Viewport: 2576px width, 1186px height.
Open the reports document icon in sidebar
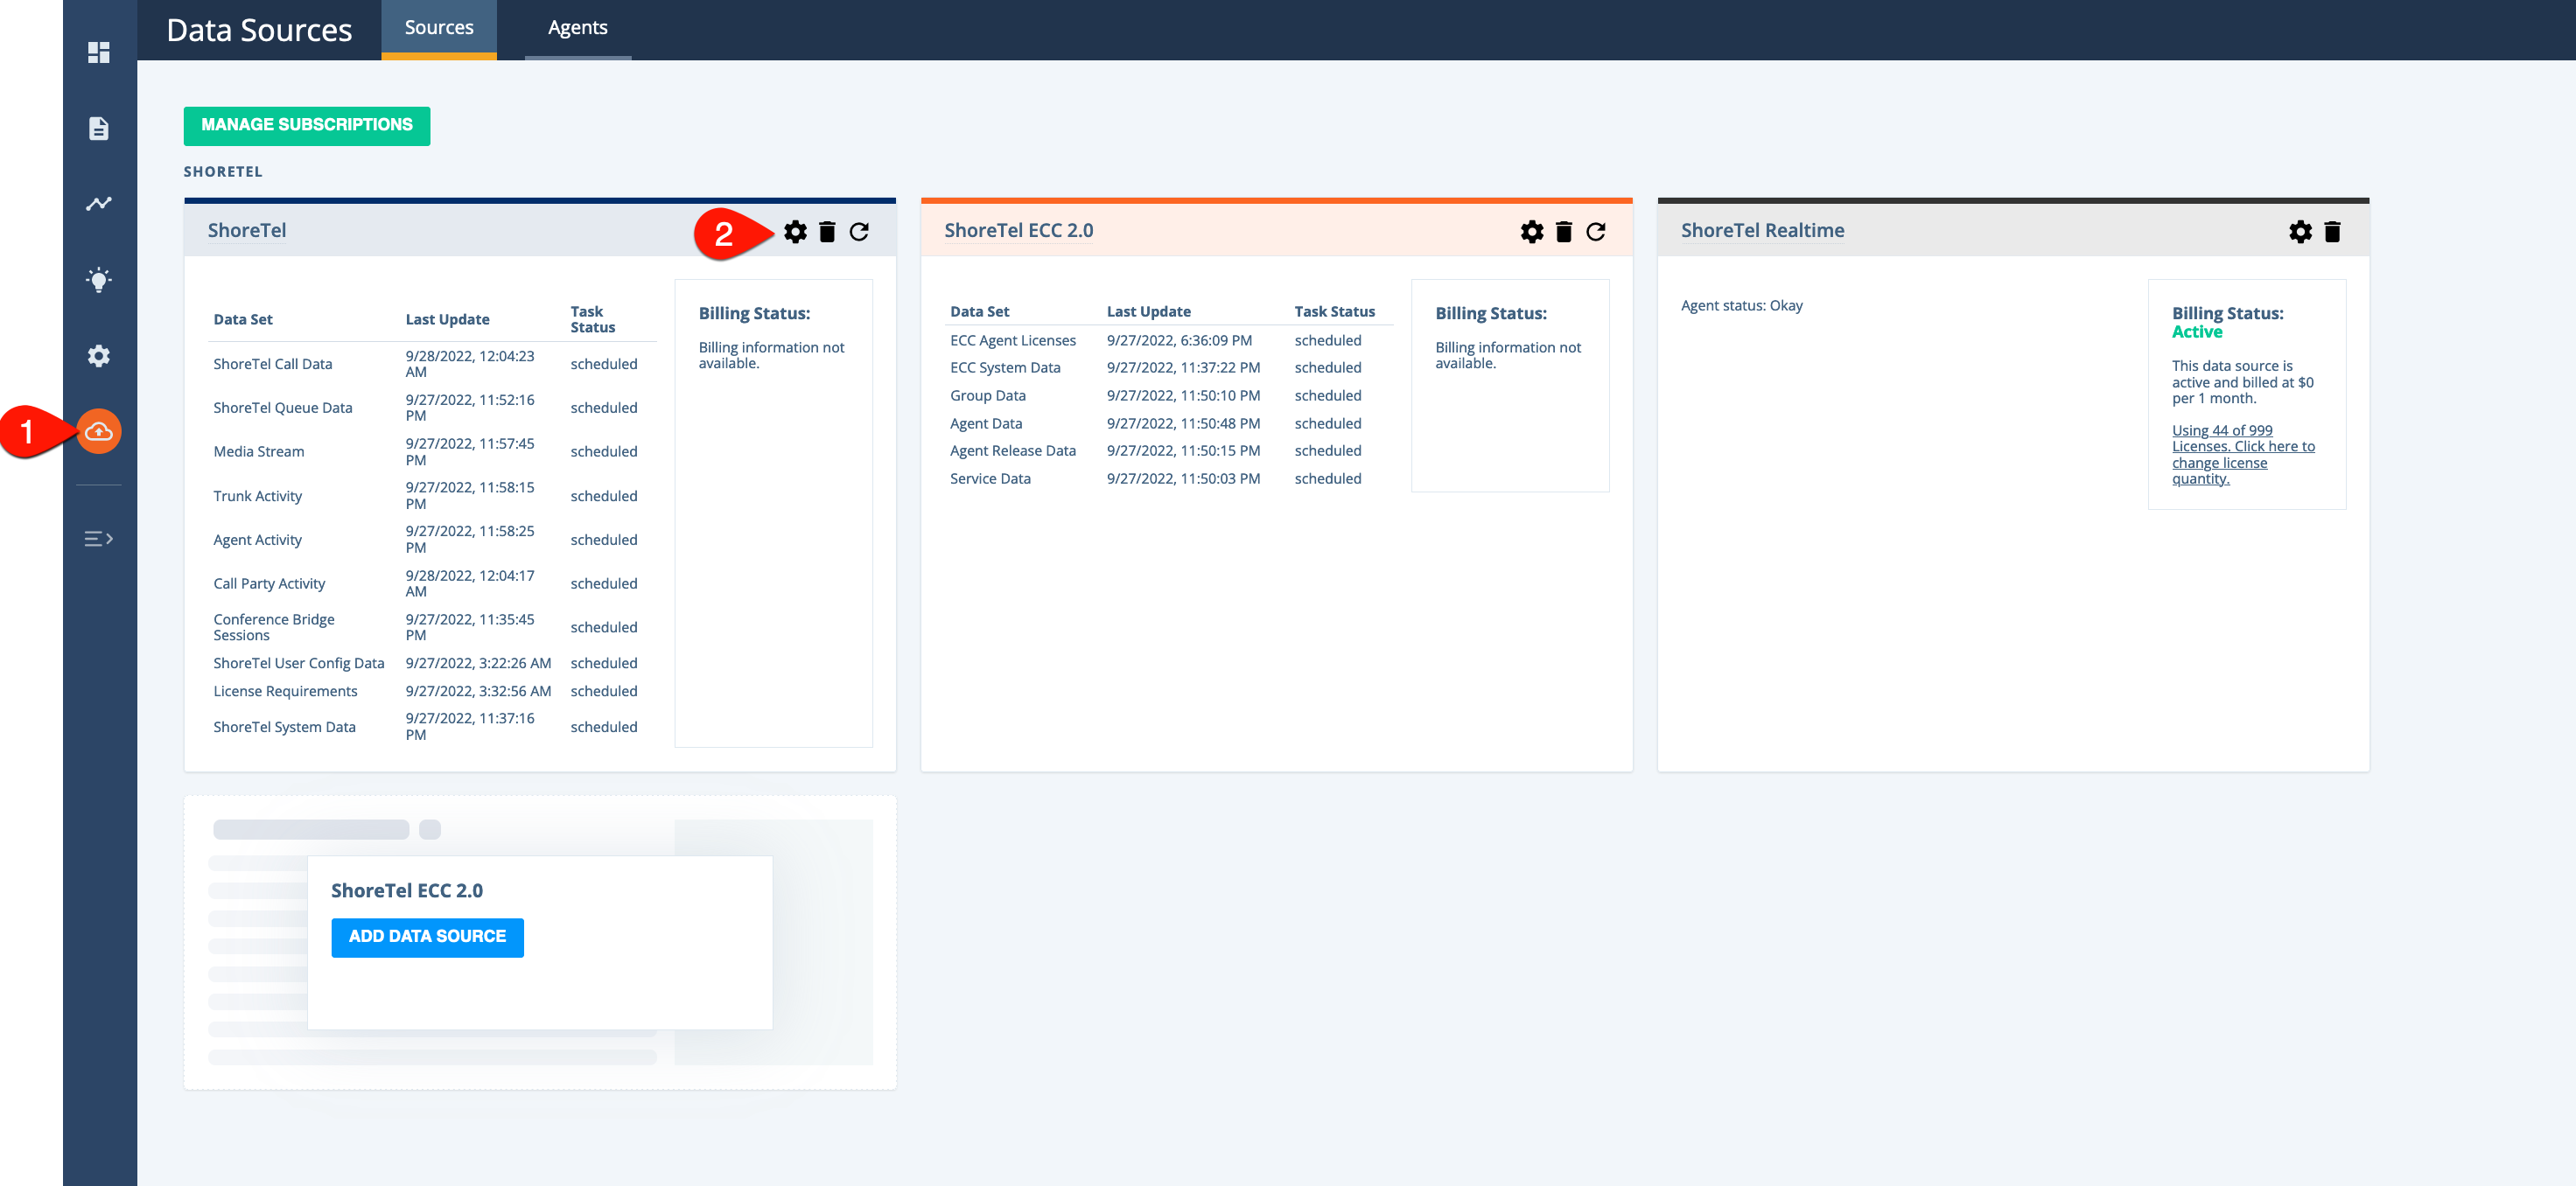[98, 128]
